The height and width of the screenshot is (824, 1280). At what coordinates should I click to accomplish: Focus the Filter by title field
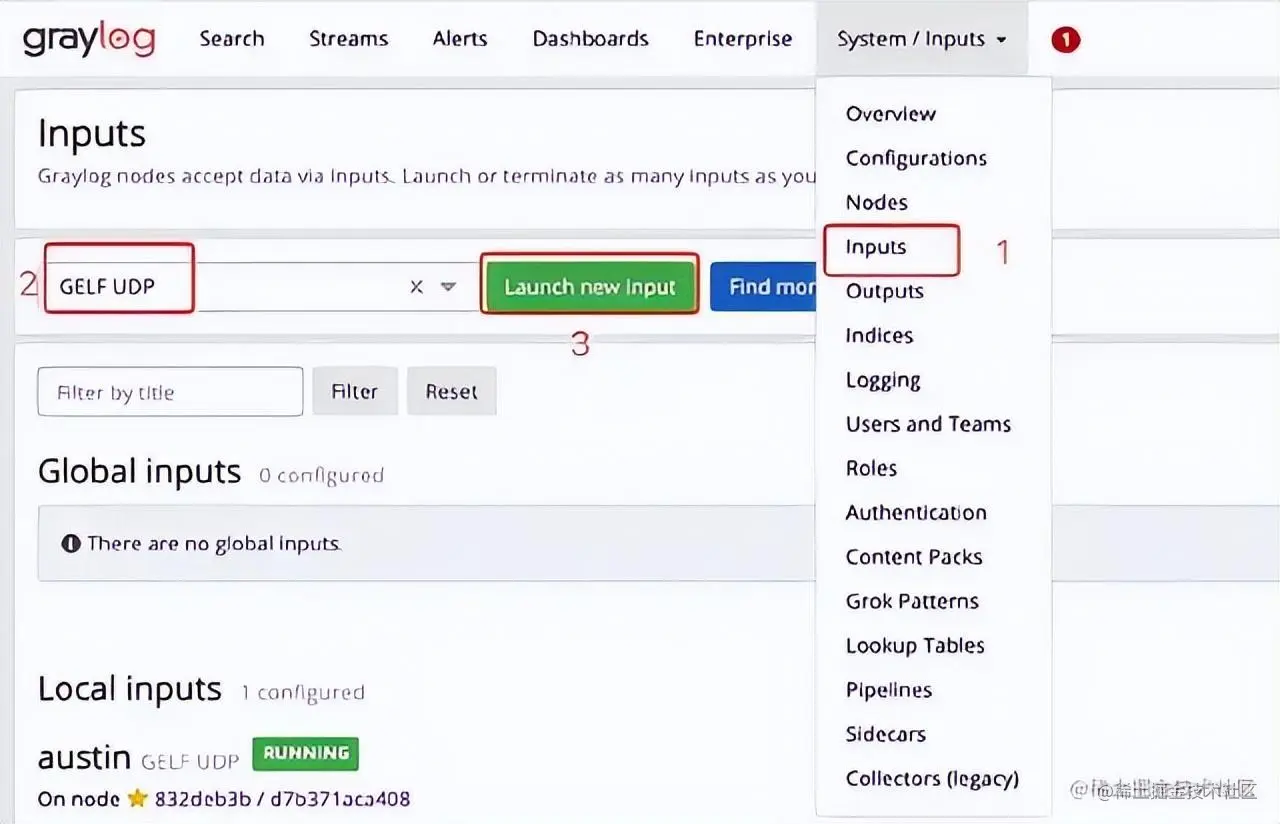click(x=170, y=391)
